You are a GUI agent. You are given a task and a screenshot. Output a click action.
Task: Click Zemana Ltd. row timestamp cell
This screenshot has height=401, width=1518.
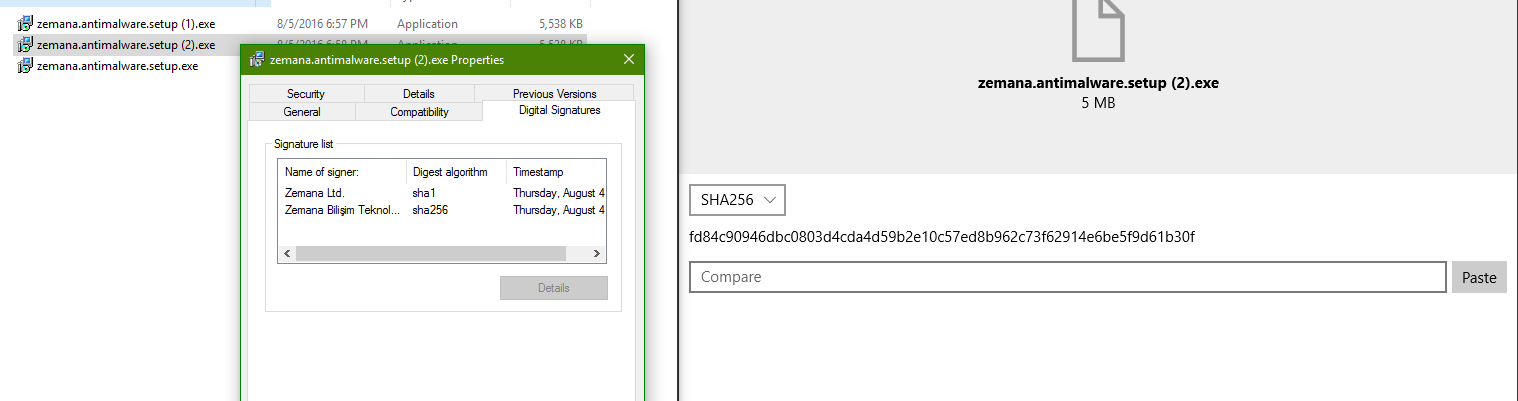pos(559,192)
